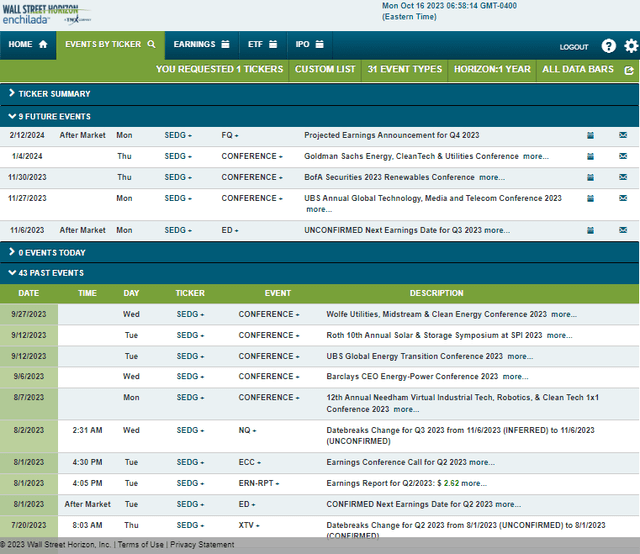Open the ETF tab
The image size is (640, 554).
tap(262, 44)
